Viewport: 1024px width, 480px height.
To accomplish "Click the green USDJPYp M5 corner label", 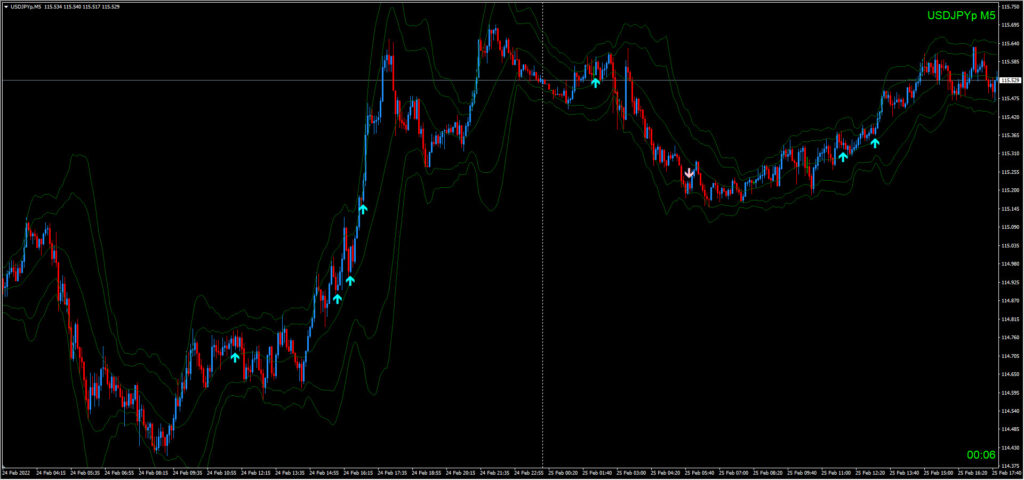I will click(x=961, y=15).
